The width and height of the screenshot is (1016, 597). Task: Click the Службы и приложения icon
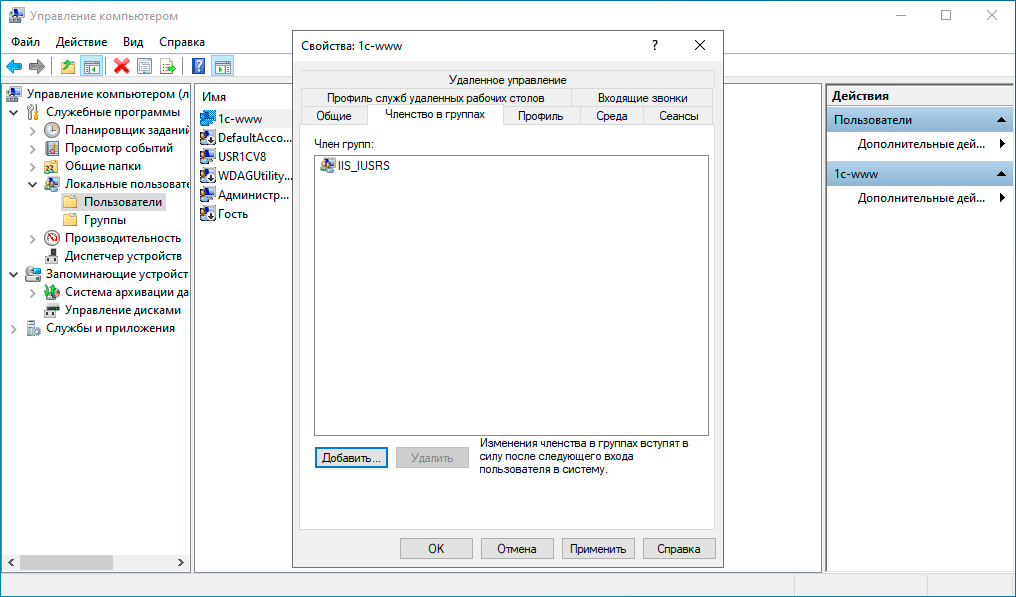coord(33,329)
